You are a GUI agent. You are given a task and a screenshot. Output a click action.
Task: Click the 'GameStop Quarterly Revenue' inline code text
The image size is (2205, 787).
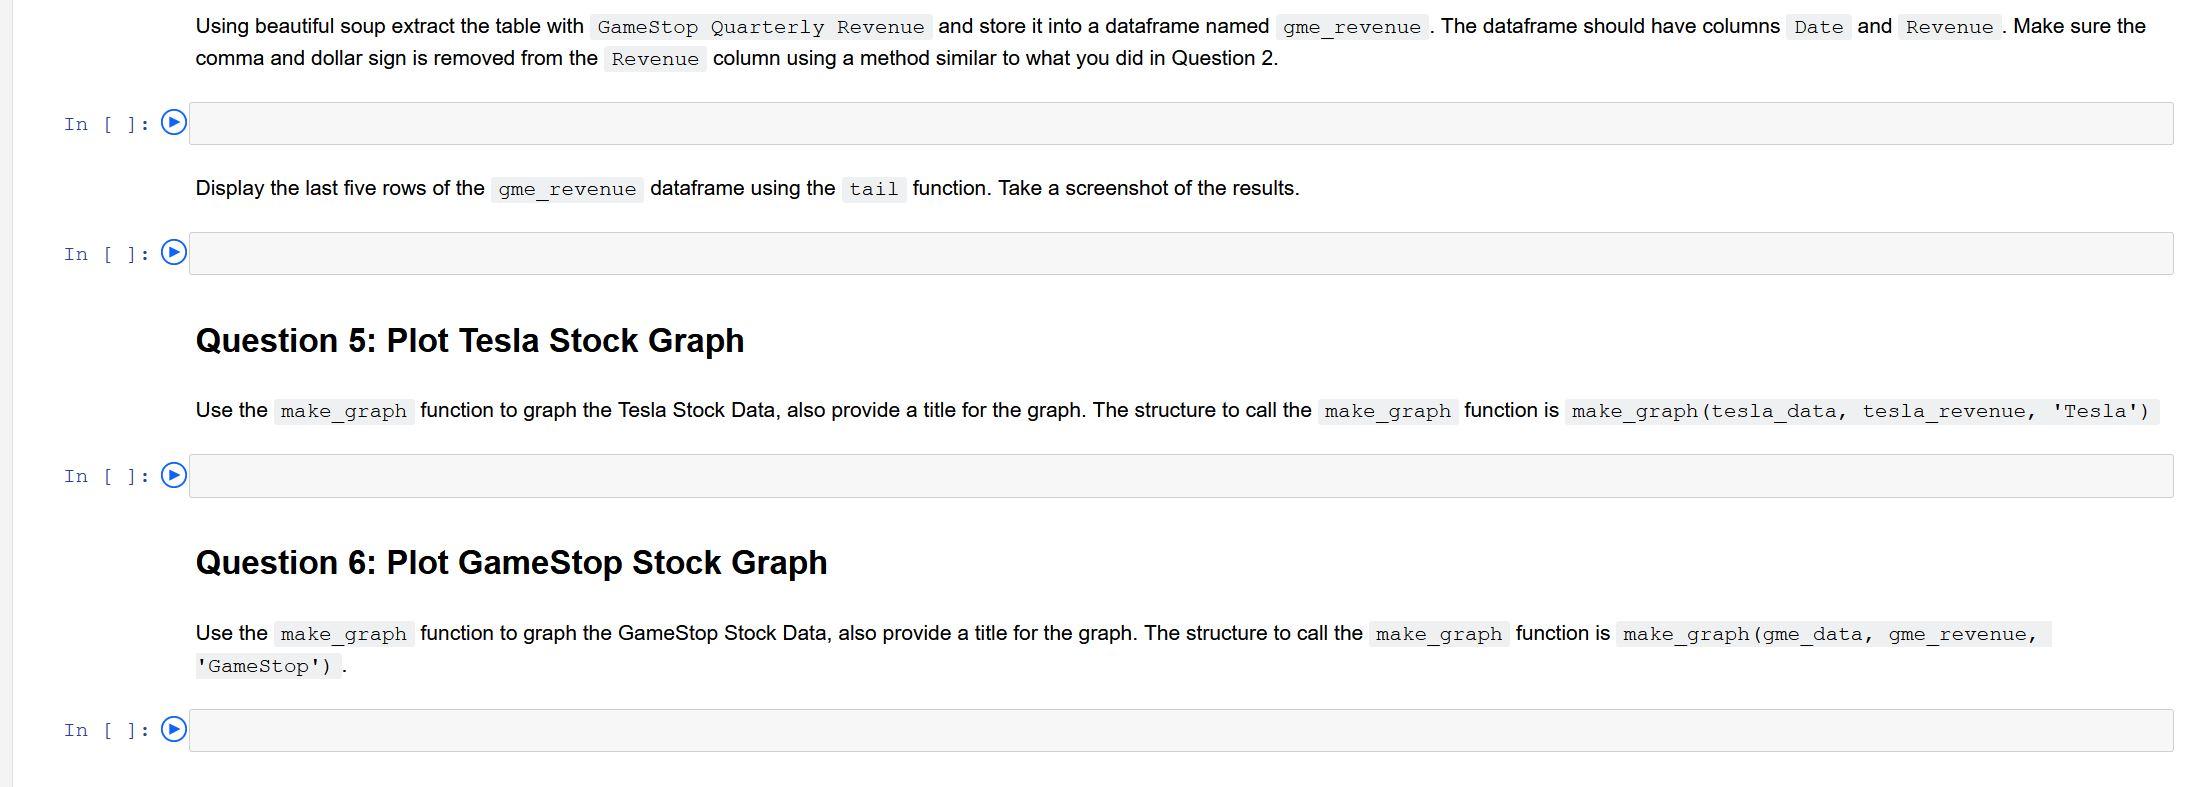coord(761,27)
